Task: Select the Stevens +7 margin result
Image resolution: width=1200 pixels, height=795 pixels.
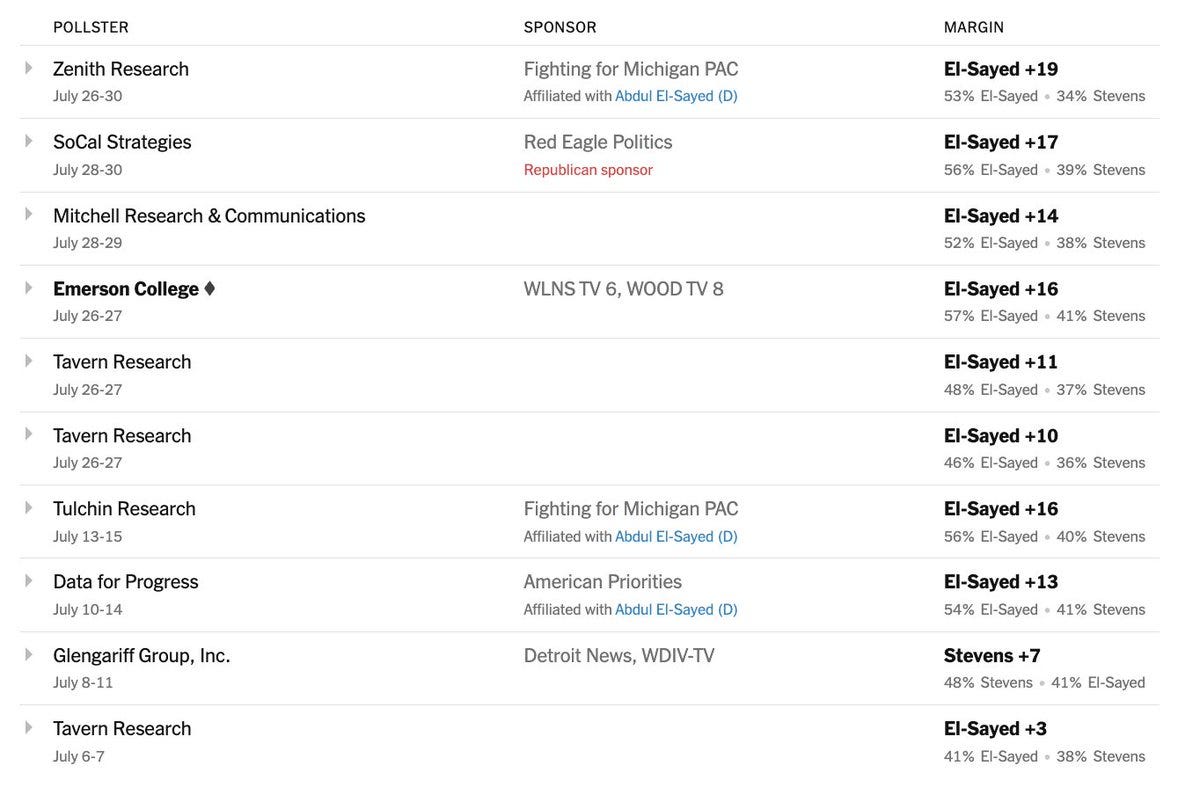Action: pos(992,655)
